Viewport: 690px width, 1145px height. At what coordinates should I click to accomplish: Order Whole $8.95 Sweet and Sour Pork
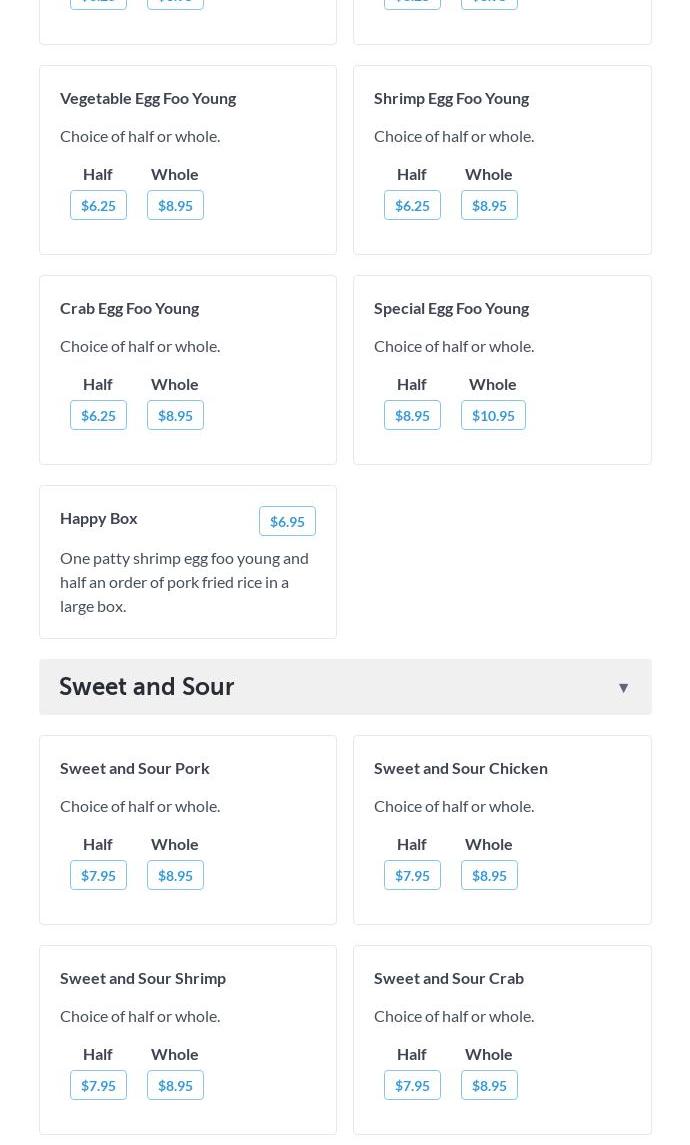pyautogui.click(x=175, y=875)
